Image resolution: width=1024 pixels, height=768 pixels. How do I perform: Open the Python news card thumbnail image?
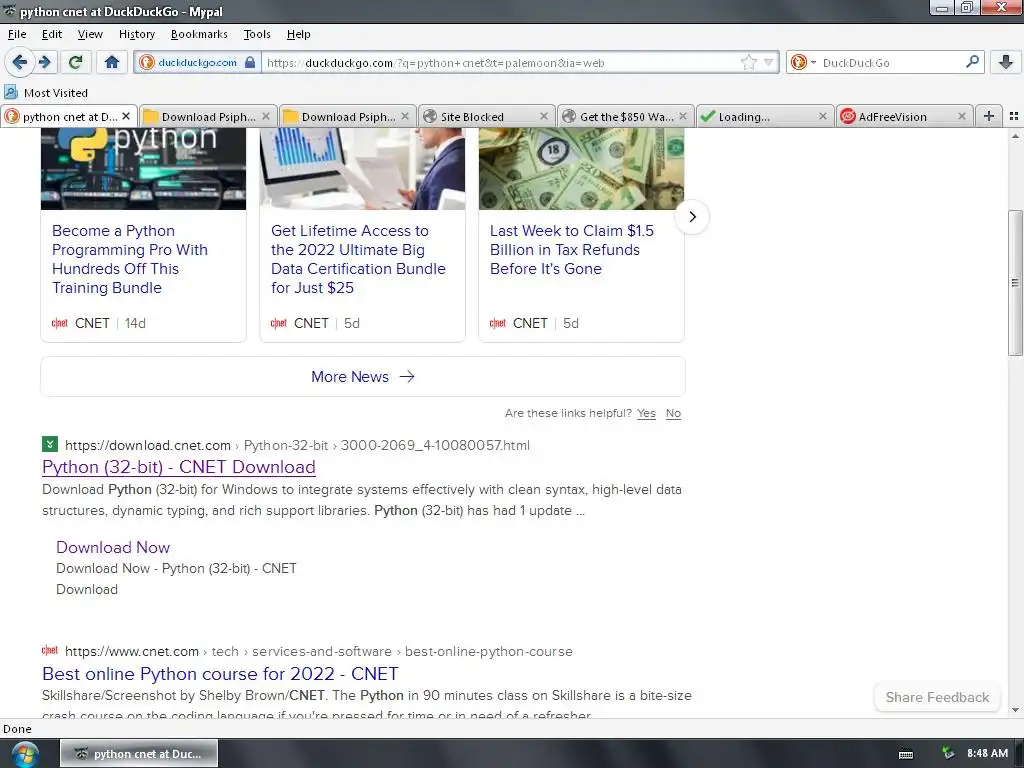[143, 168]
